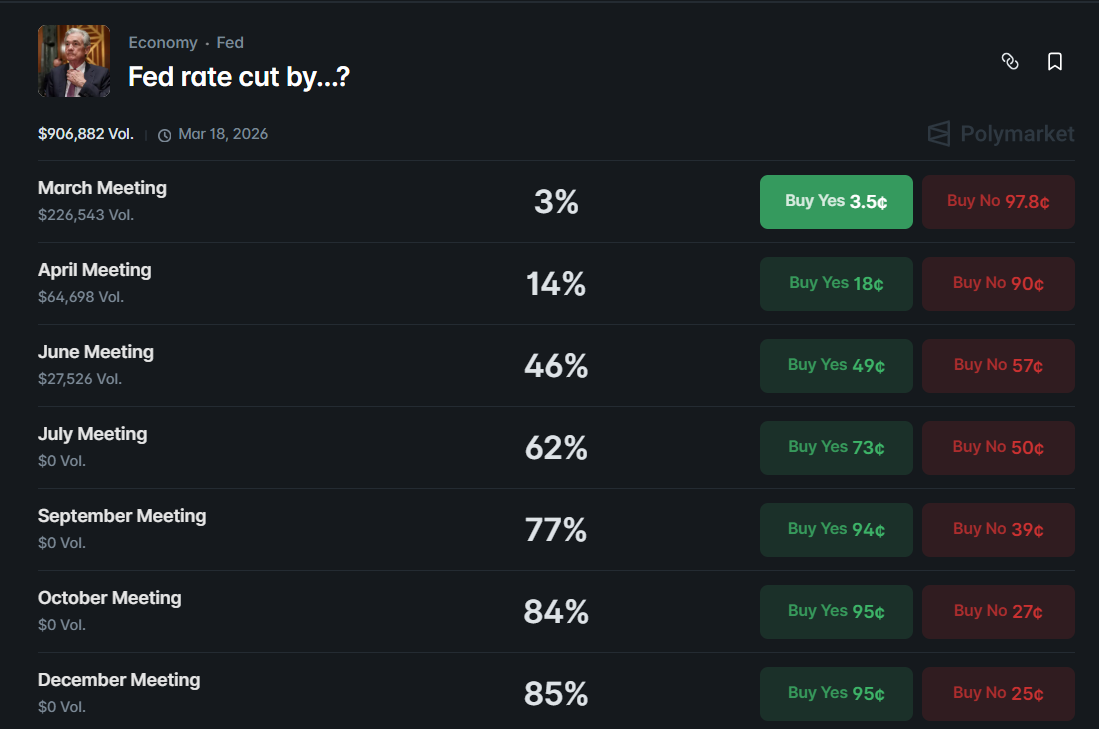Copy the market link using the chain icon
The image size is (1099, 729).
[1010, 61]
